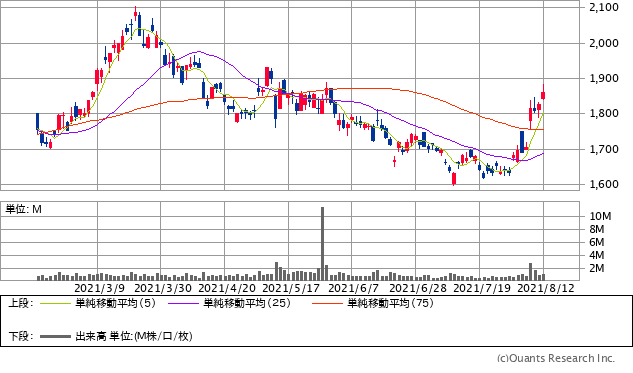Screen dimensions: 633x373
Task: Click the 6M volume axis label
Action: (x=597, y=242)
